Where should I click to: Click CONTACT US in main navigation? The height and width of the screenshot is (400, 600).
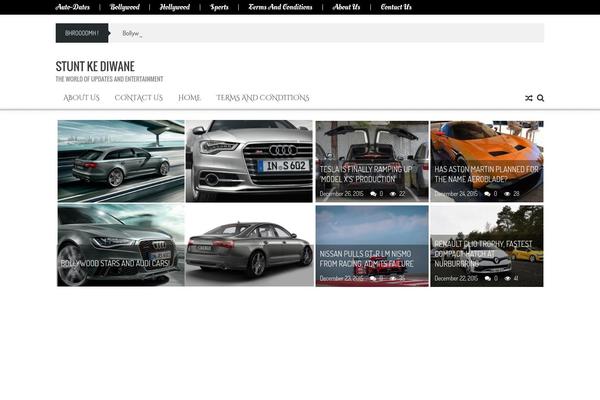(139, 98)
